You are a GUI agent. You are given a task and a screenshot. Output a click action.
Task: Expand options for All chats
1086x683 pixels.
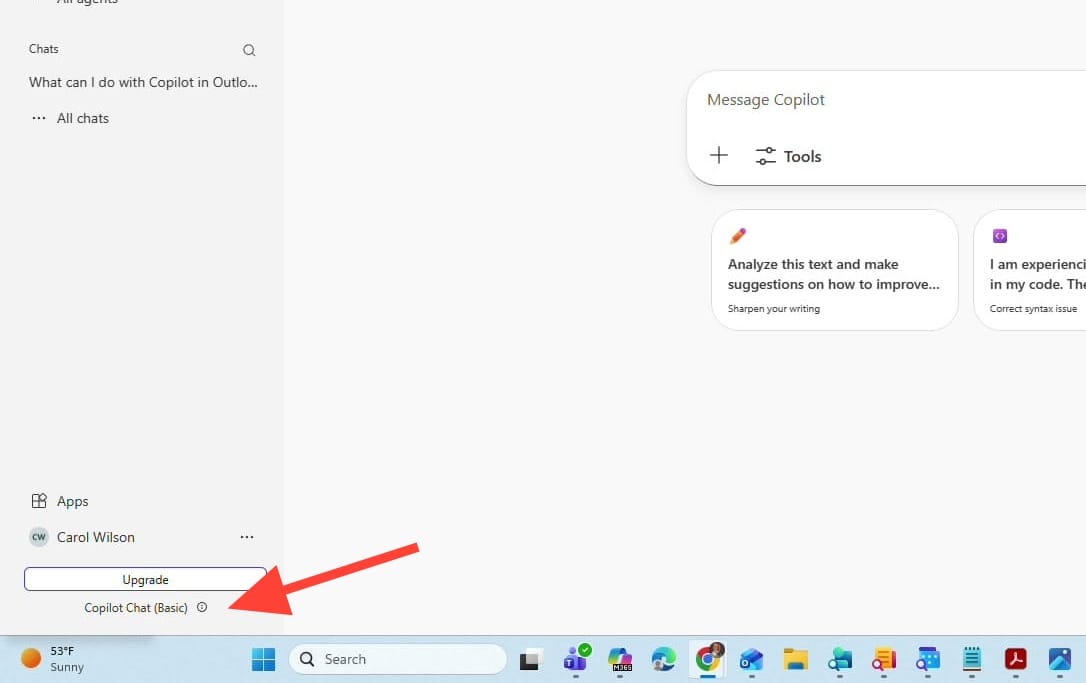(38, 118)
